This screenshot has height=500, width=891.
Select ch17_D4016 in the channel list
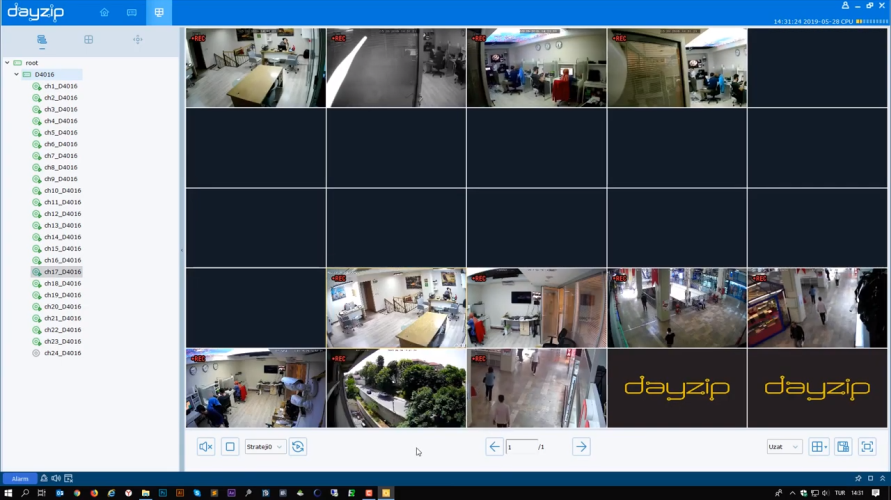pos(62,272)
